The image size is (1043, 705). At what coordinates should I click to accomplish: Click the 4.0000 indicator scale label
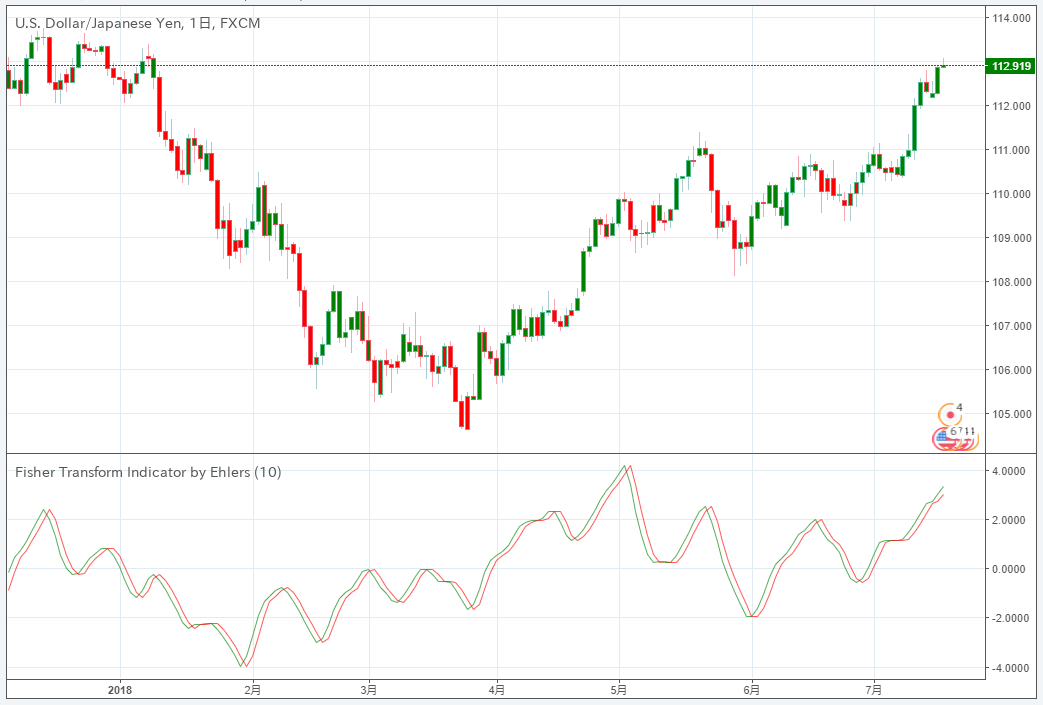click(x=1008, y=471)
